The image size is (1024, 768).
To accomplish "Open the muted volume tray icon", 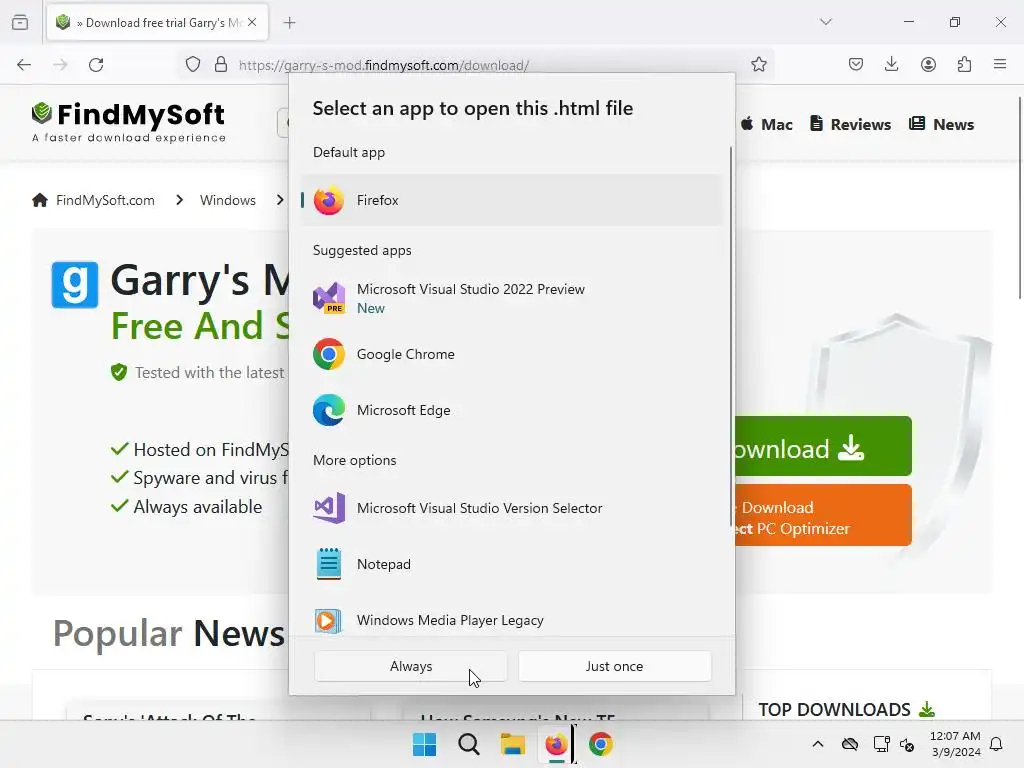I will 907,744.
